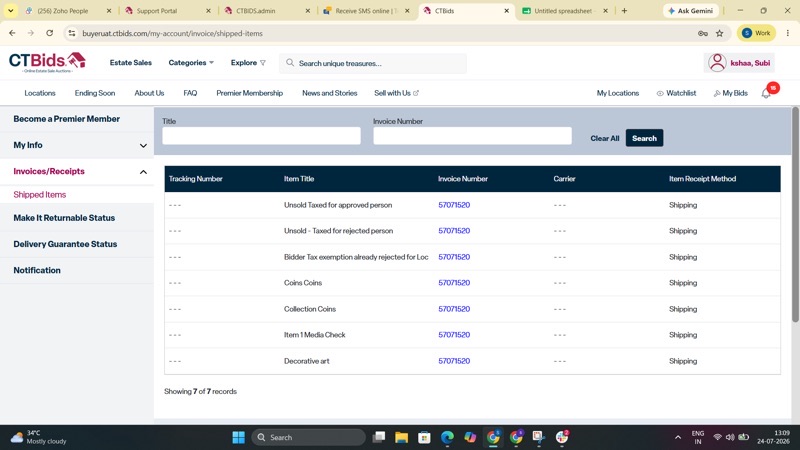
Task: Open Microsoft Store from the taskbar
Action: coord(424,437)
